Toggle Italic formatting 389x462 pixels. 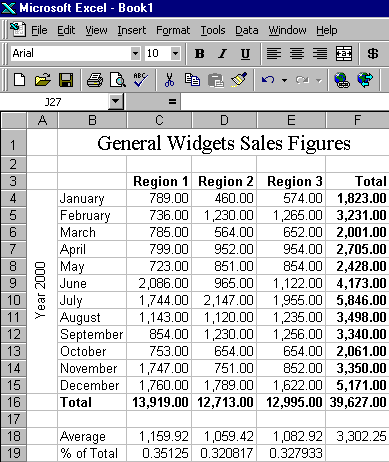tap(222, 54)
